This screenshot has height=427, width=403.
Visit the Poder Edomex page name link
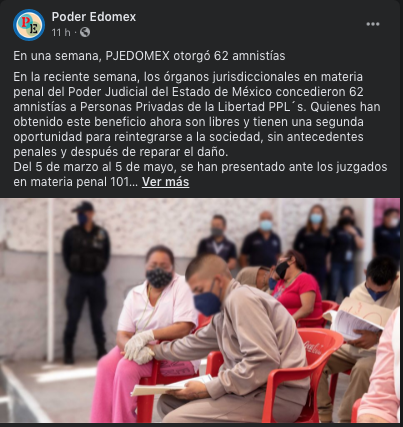94,17
